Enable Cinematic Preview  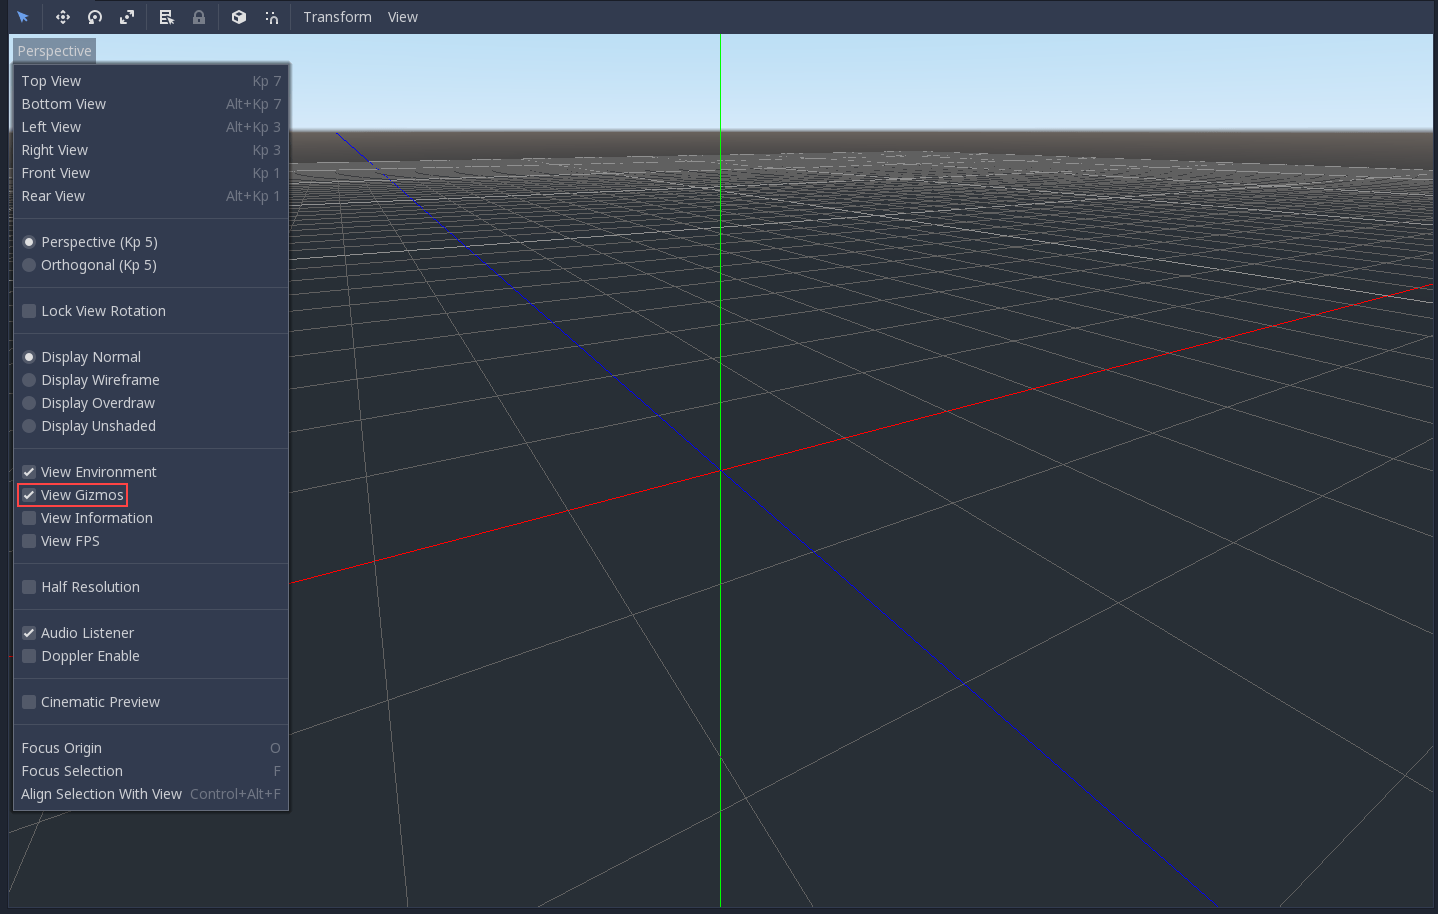coord(100,701)
